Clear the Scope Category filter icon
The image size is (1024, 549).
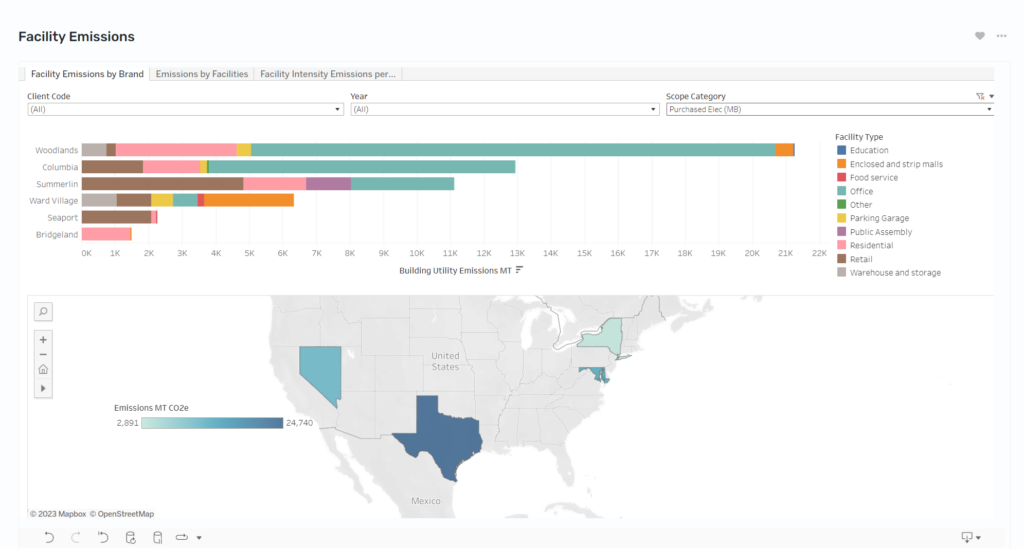[980, 96]
